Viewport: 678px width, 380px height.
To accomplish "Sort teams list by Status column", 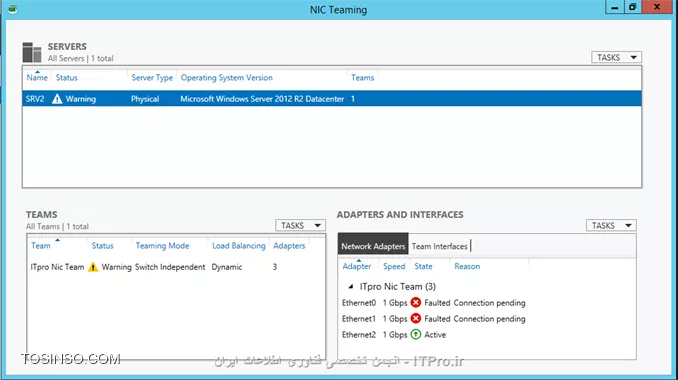I will click(x=102, y=246).
